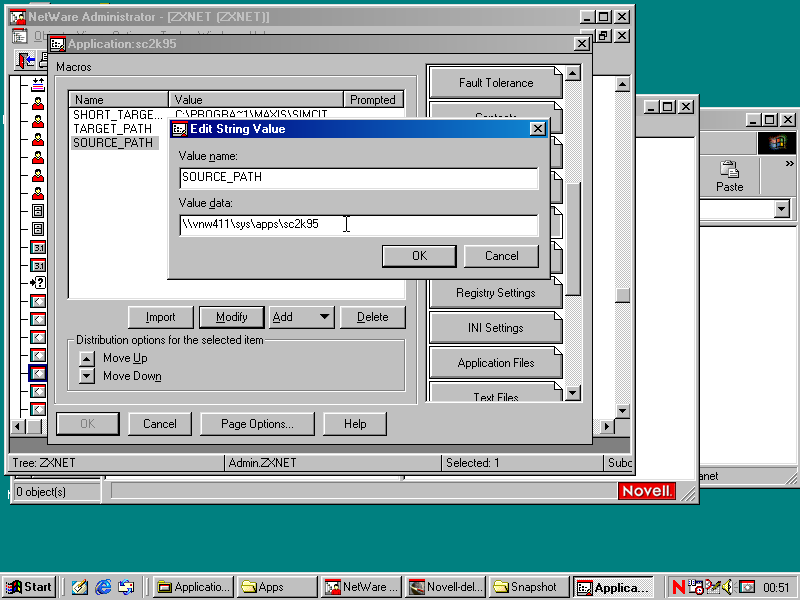
Task: Click the second 3.1 application icon in tree
Action: click(38, 265)
